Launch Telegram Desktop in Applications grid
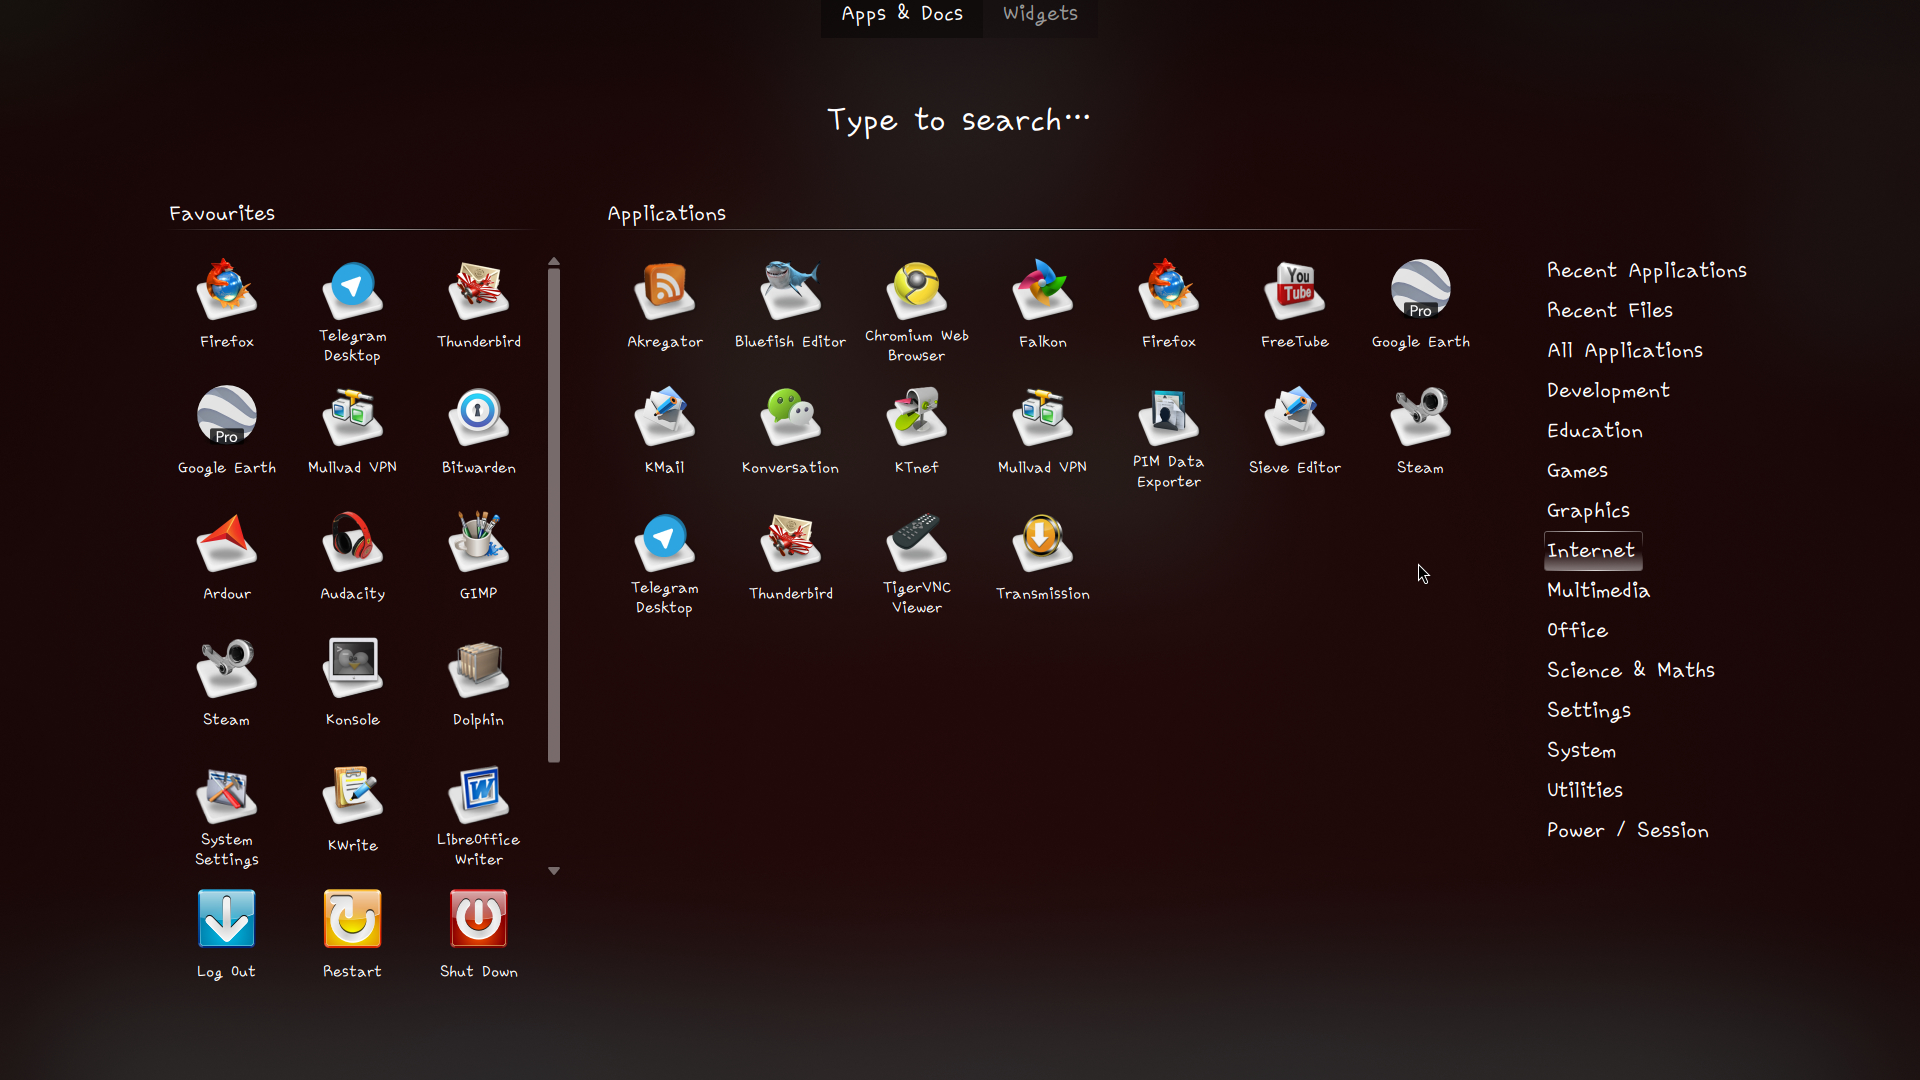 pos(665,563)
